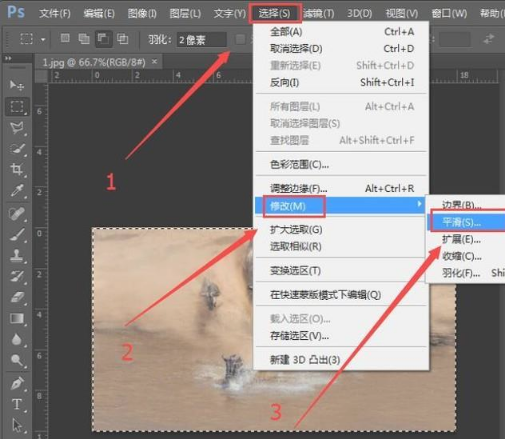Select the Quick Selection tool
The height and width of the screenshot is (439, 505).
pos(17,149)
